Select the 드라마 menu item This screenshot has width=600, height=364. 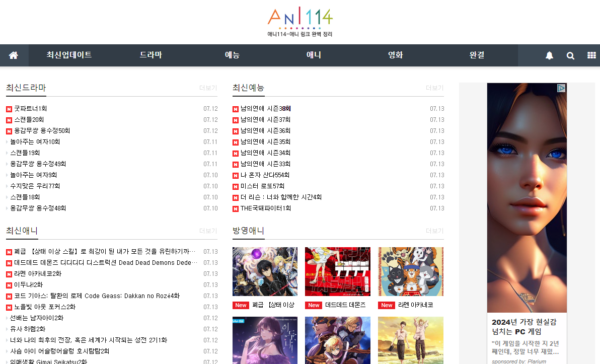[x=150, y=55]
